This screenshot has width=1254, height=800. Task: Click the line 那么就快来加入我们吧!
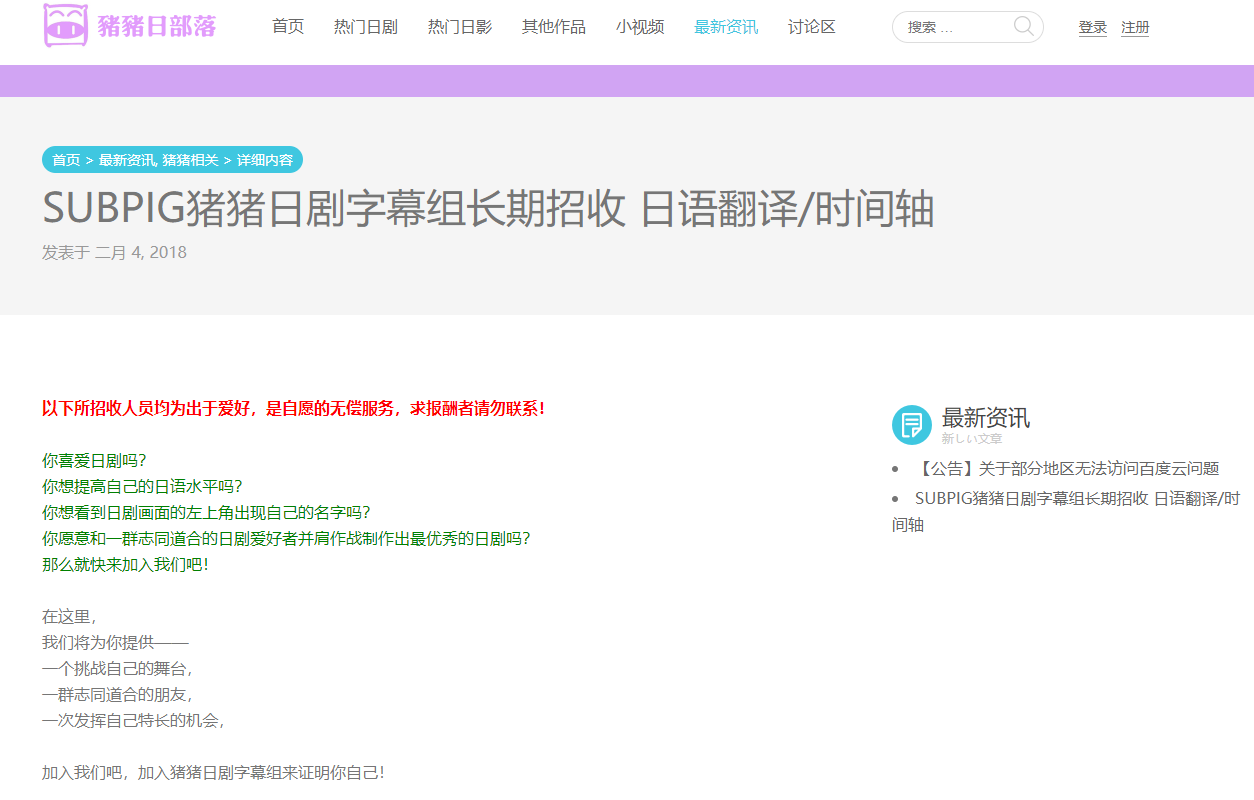pos(126,565)
